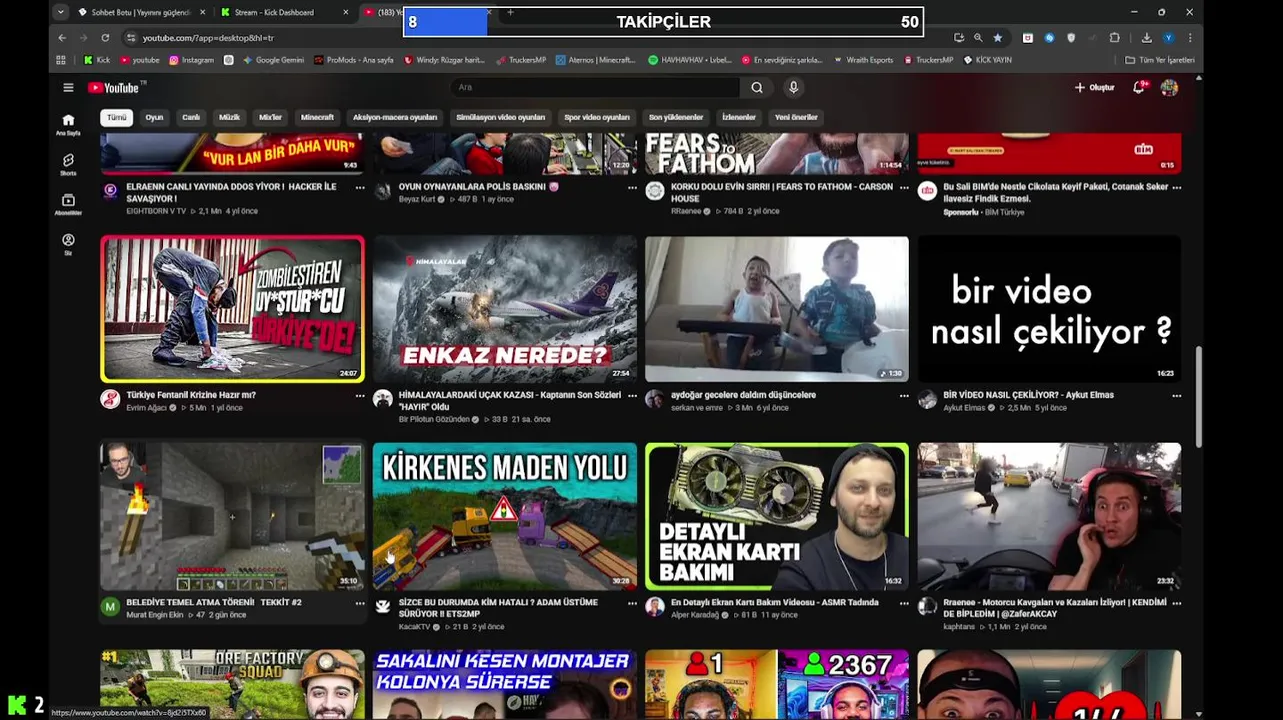The image size is (1283, 720).
Task: Click the page vertical scrollbar thumb
Action: [1198, 397]
